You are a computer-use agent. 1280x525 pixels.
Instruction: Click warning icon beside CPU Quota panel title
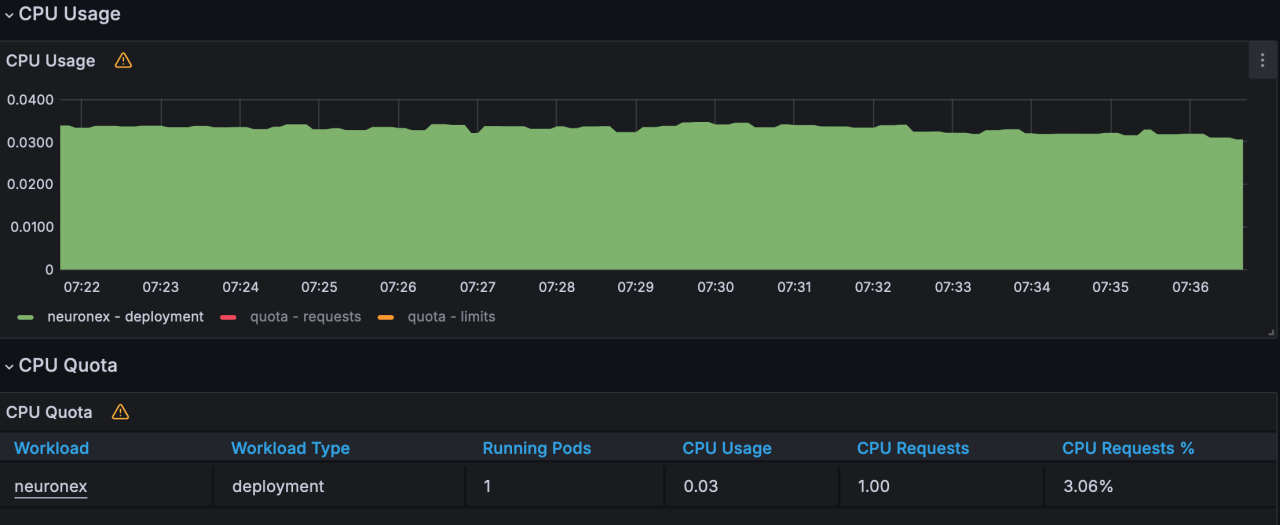point(120,412)
